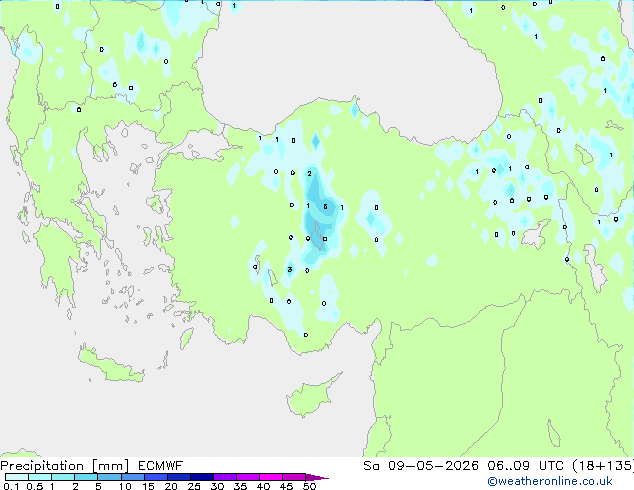Click the '(18+135)' forecast step text
This screenshot has width=634, height=490.
click(x=603, y=466)
